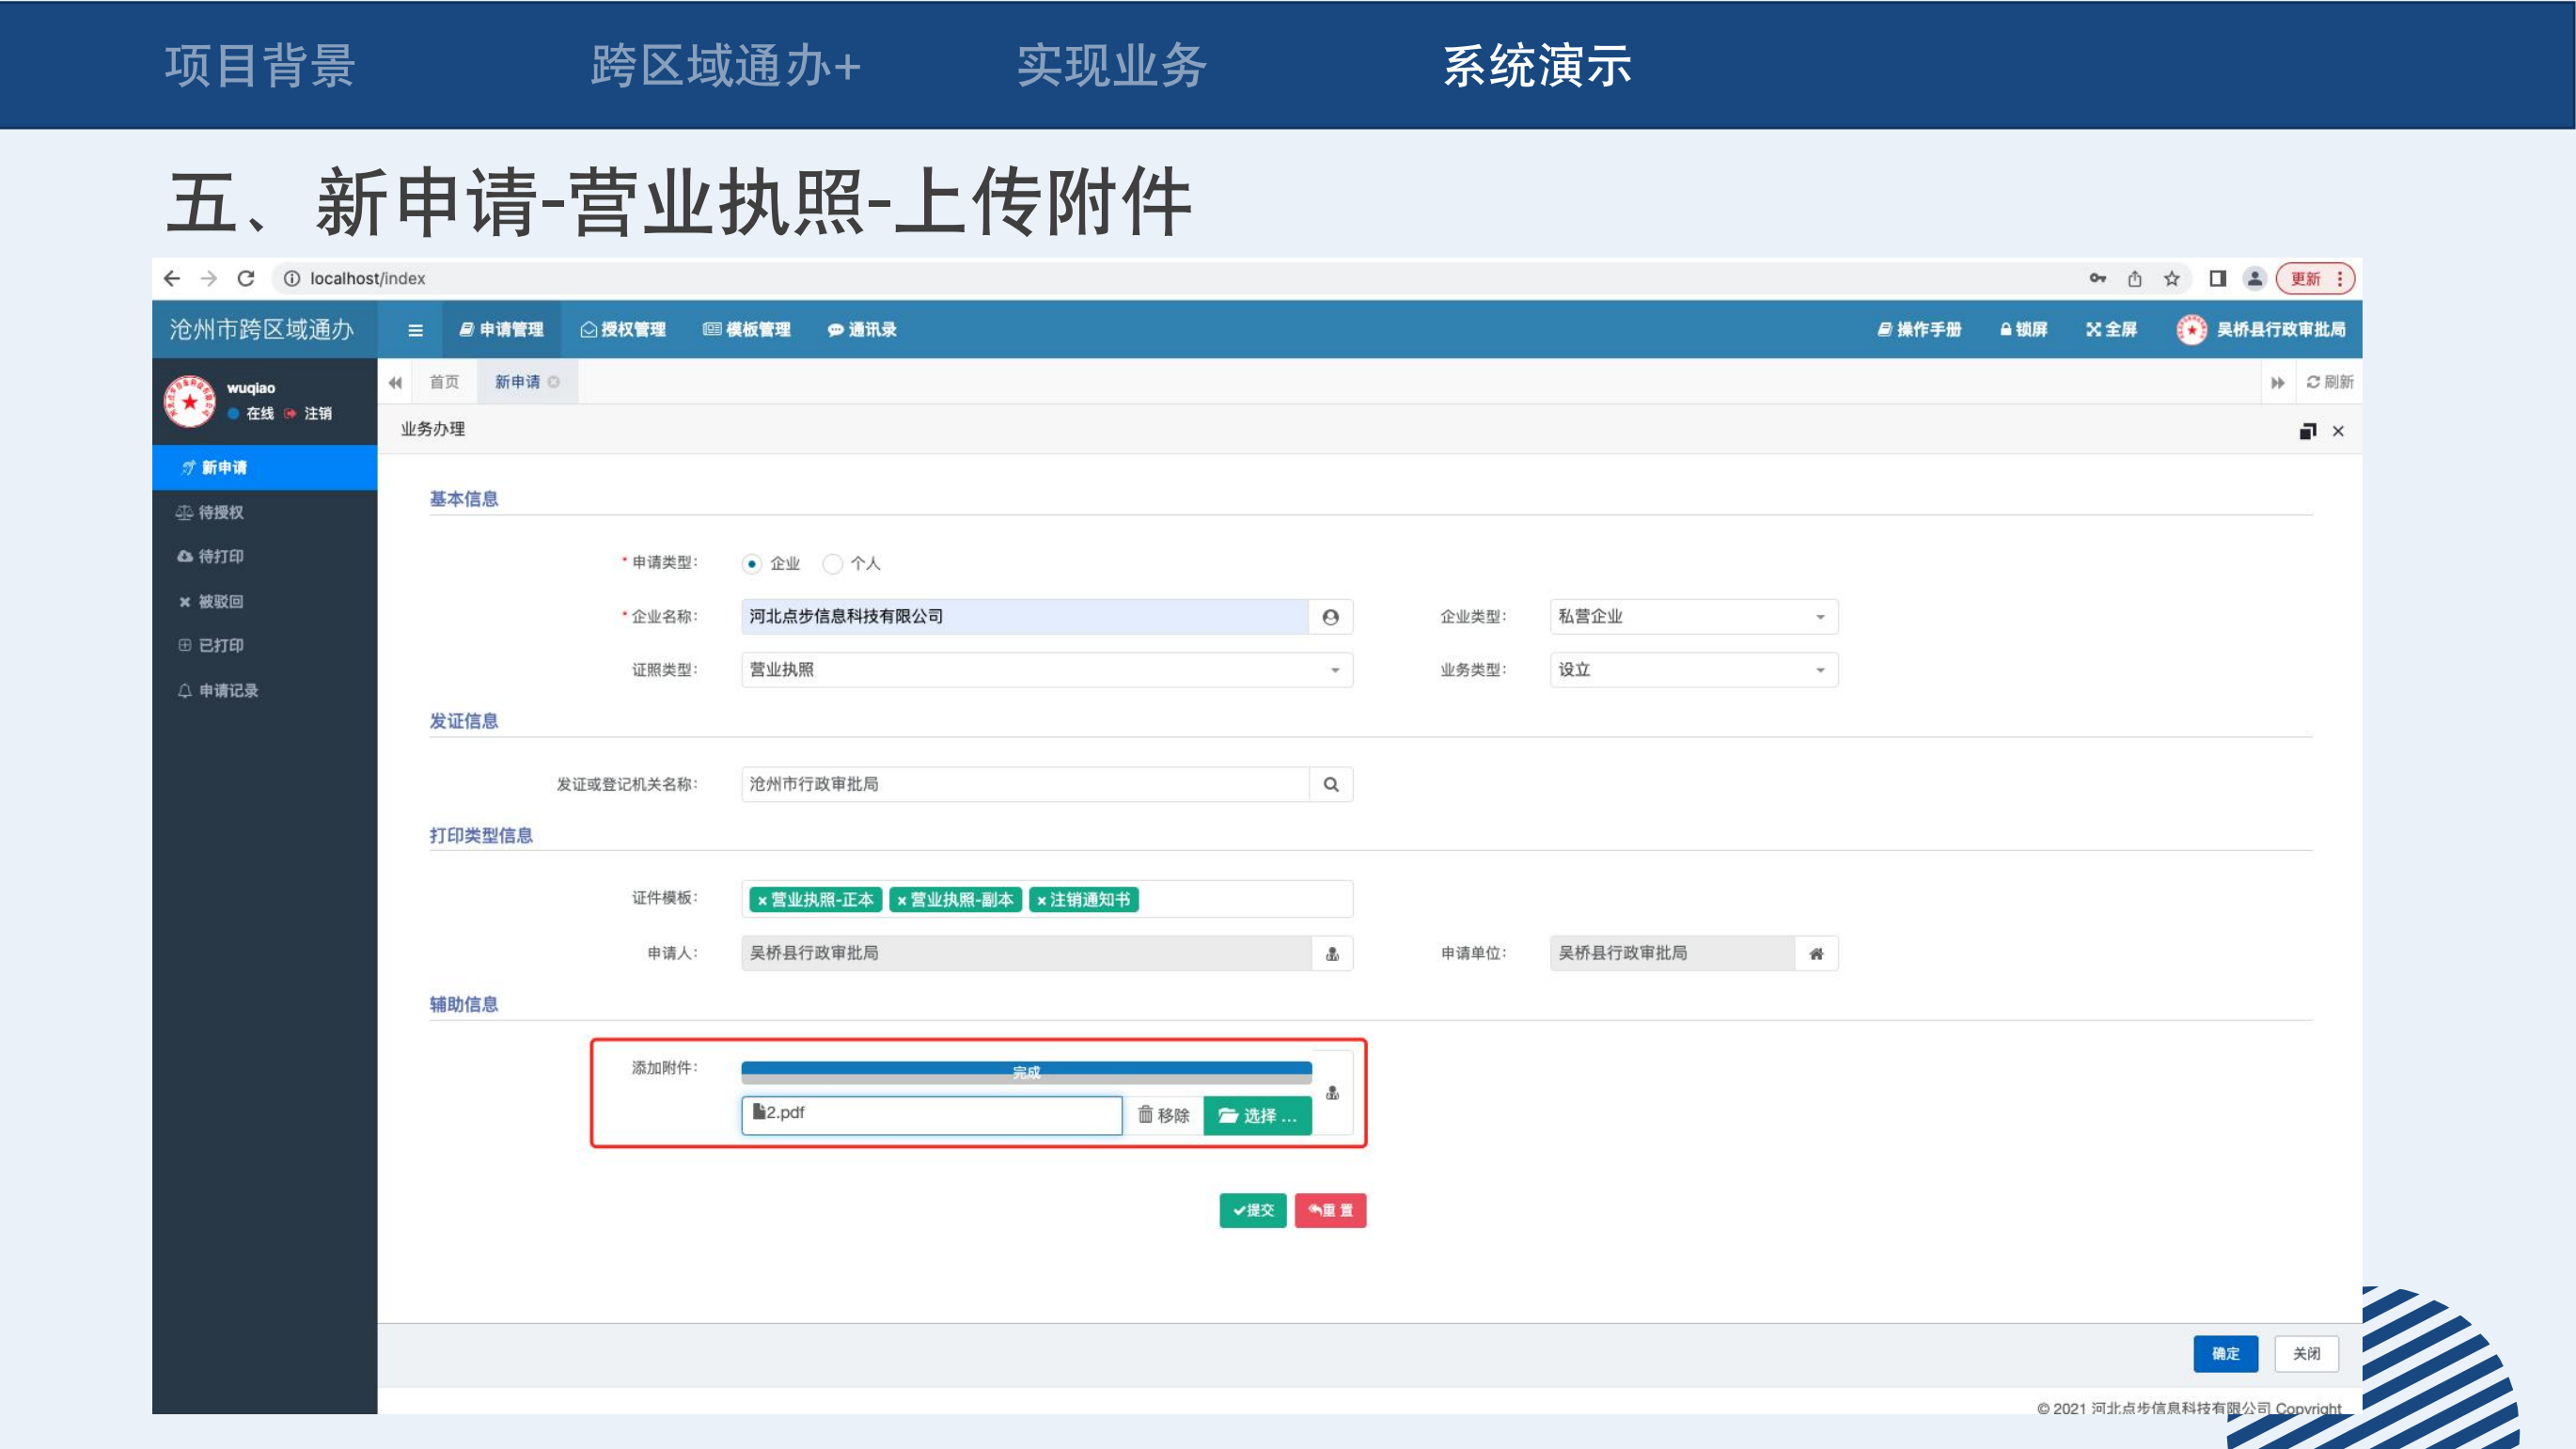Switch to the 首页 tab
Screen dimensions: 2576x1449
click(x=444, y=382)
